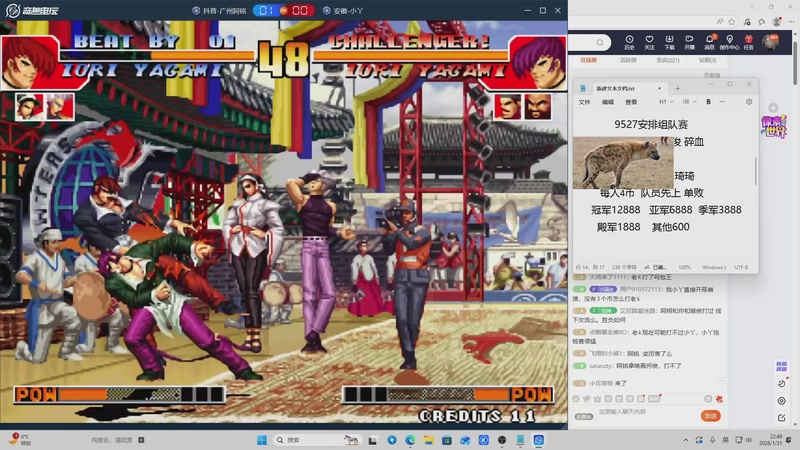This screenshot has height=450, width=800.
Task: Open the 历史 history icon
Action: 629,42
